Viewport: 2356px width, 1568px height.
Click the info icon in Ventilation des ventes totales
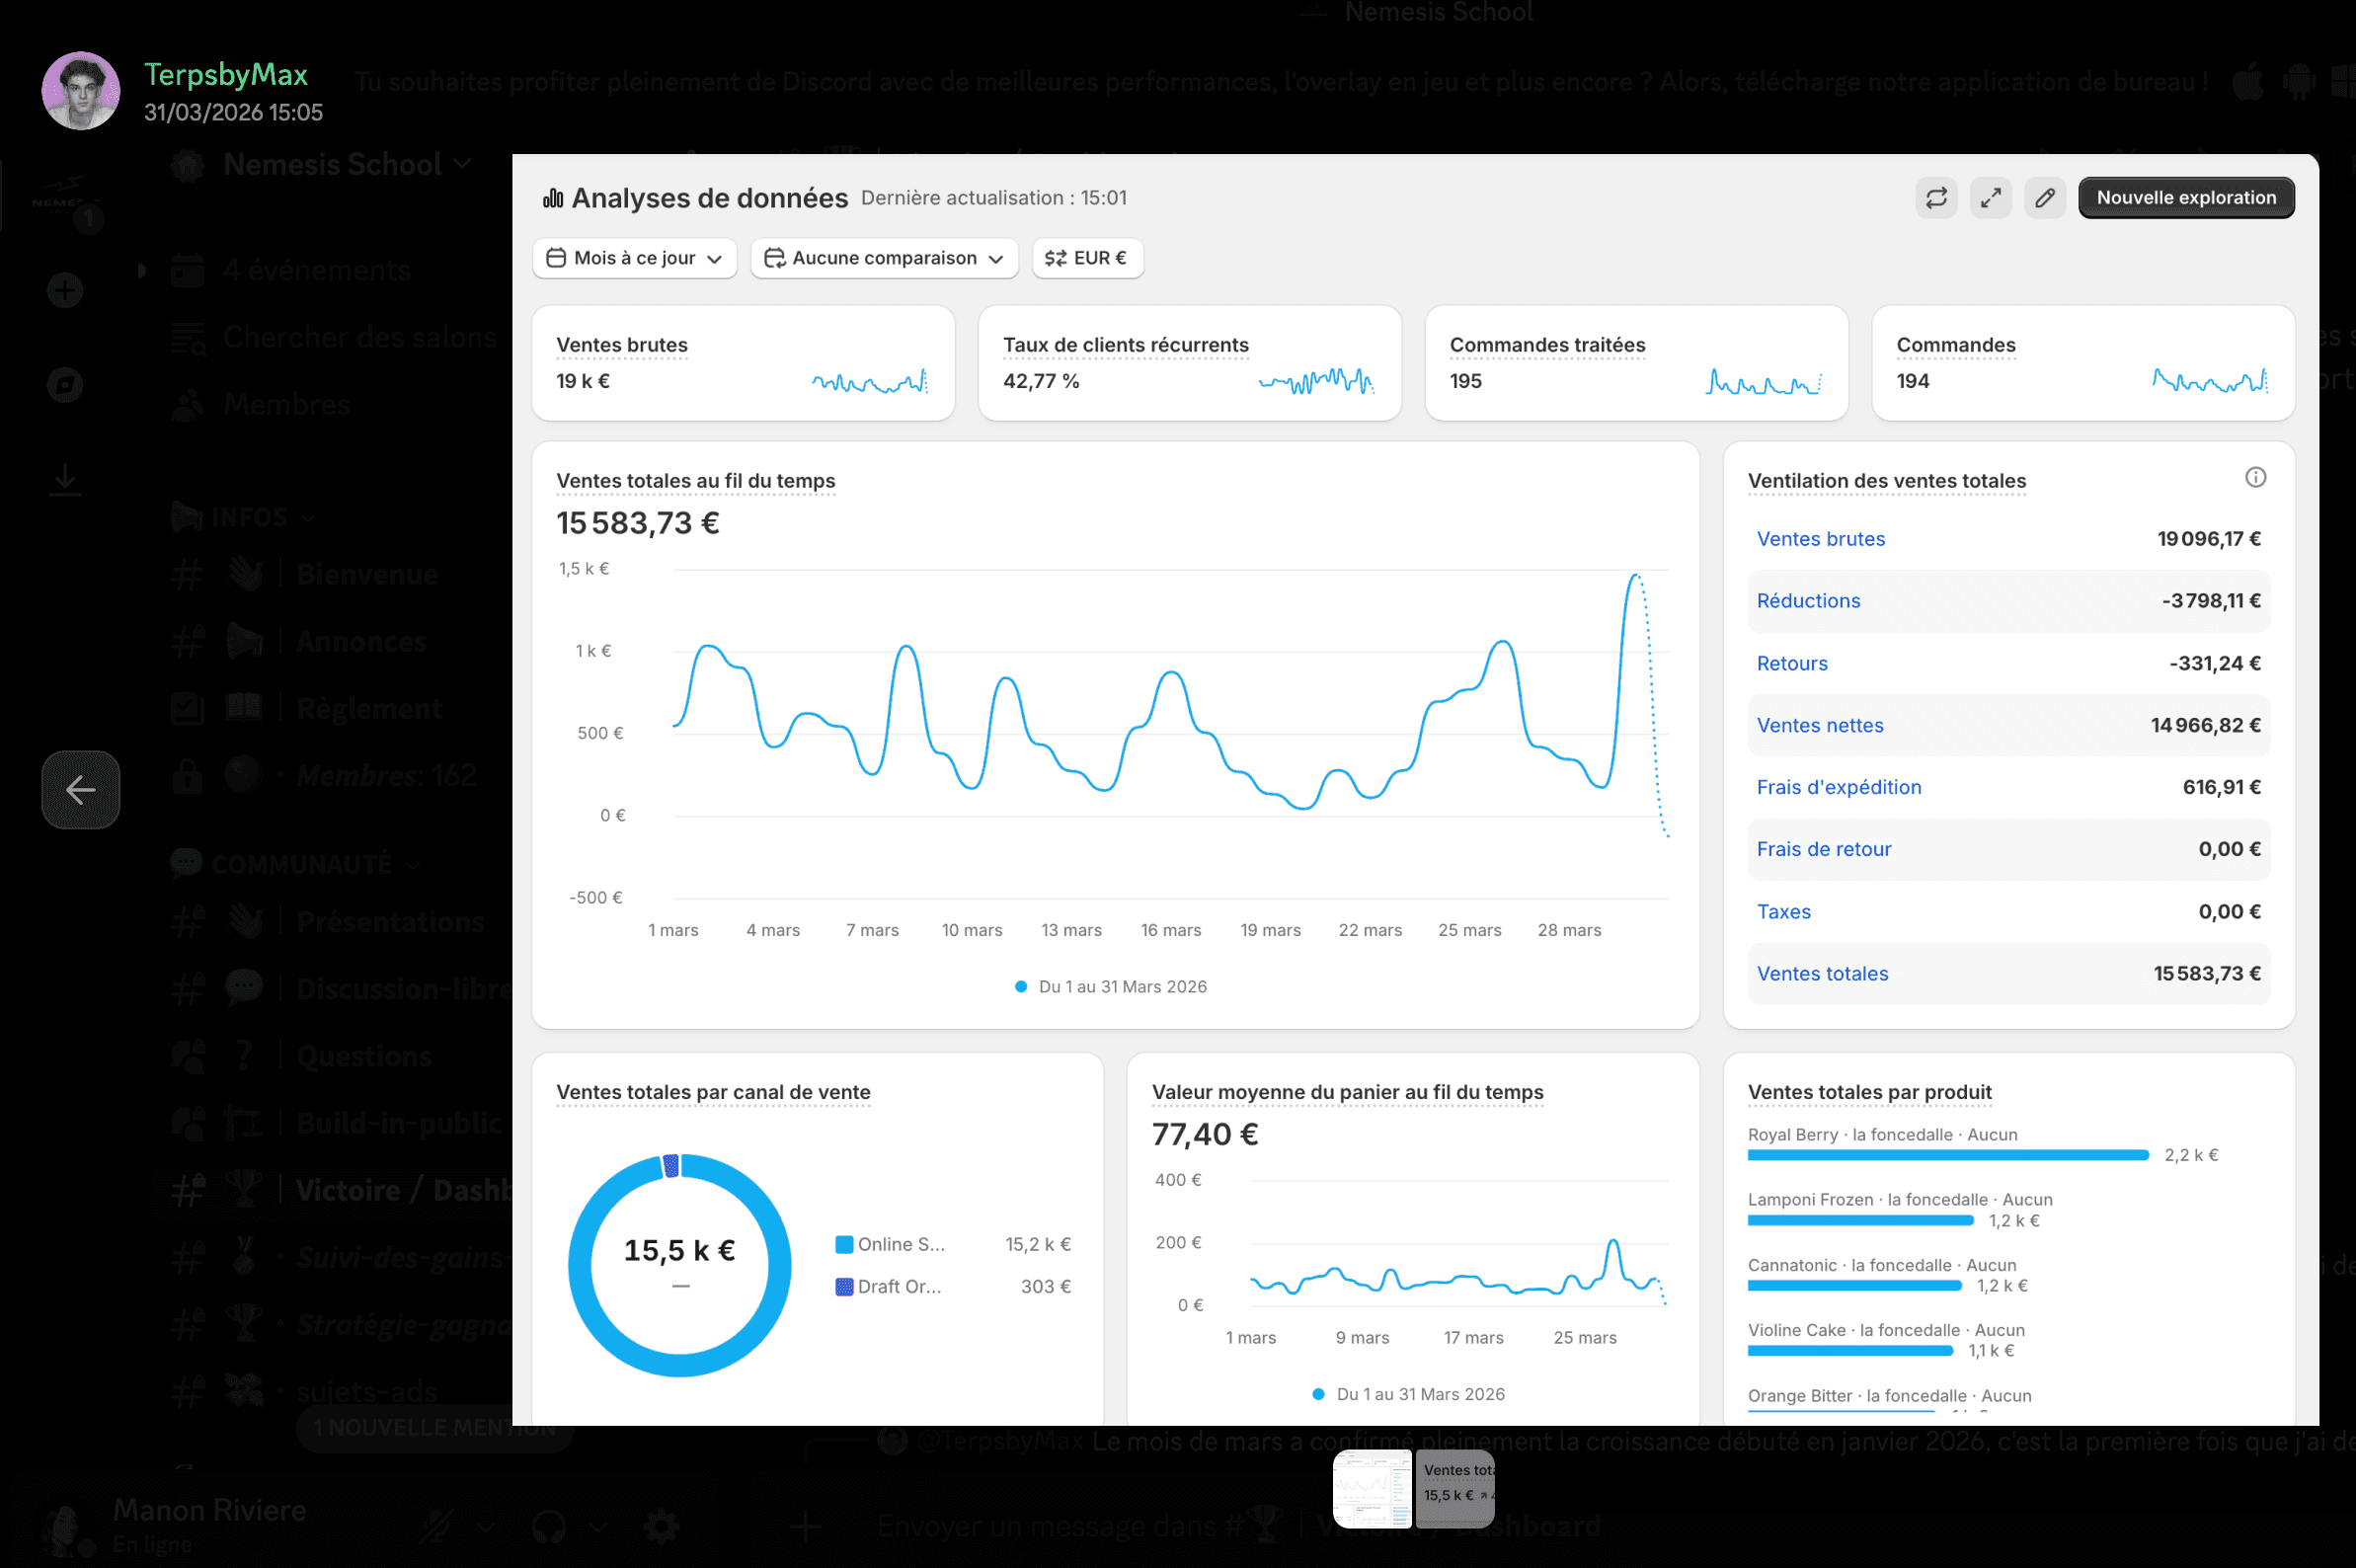(2255, 478)
